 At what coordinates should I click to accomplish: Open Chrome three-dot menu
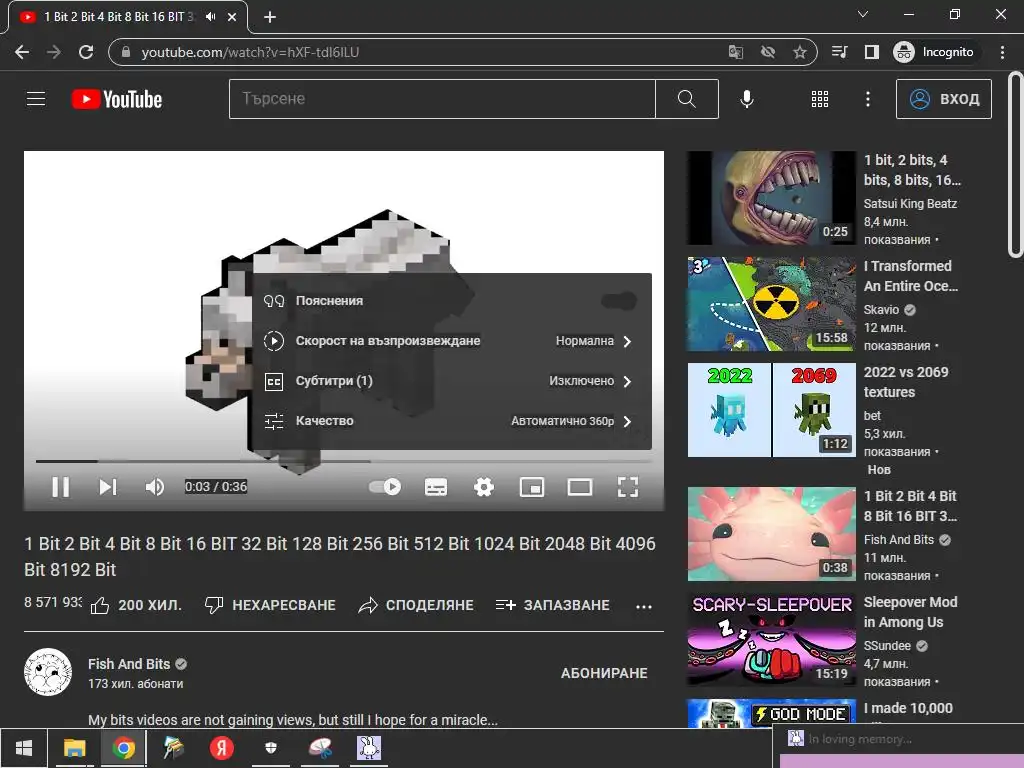coord(1002,52)
